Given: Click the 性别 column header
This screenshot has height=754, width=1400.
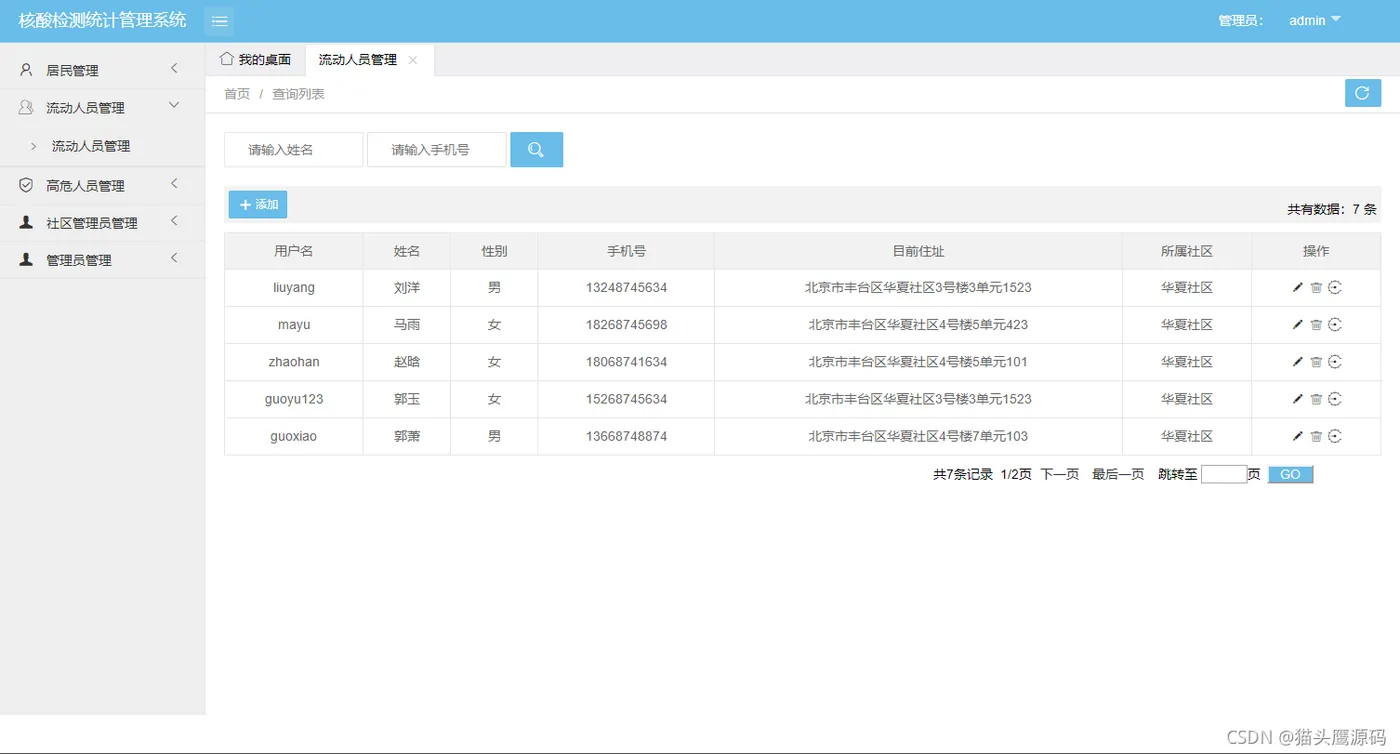Looking at the screenshot, I should coord(494,251).
